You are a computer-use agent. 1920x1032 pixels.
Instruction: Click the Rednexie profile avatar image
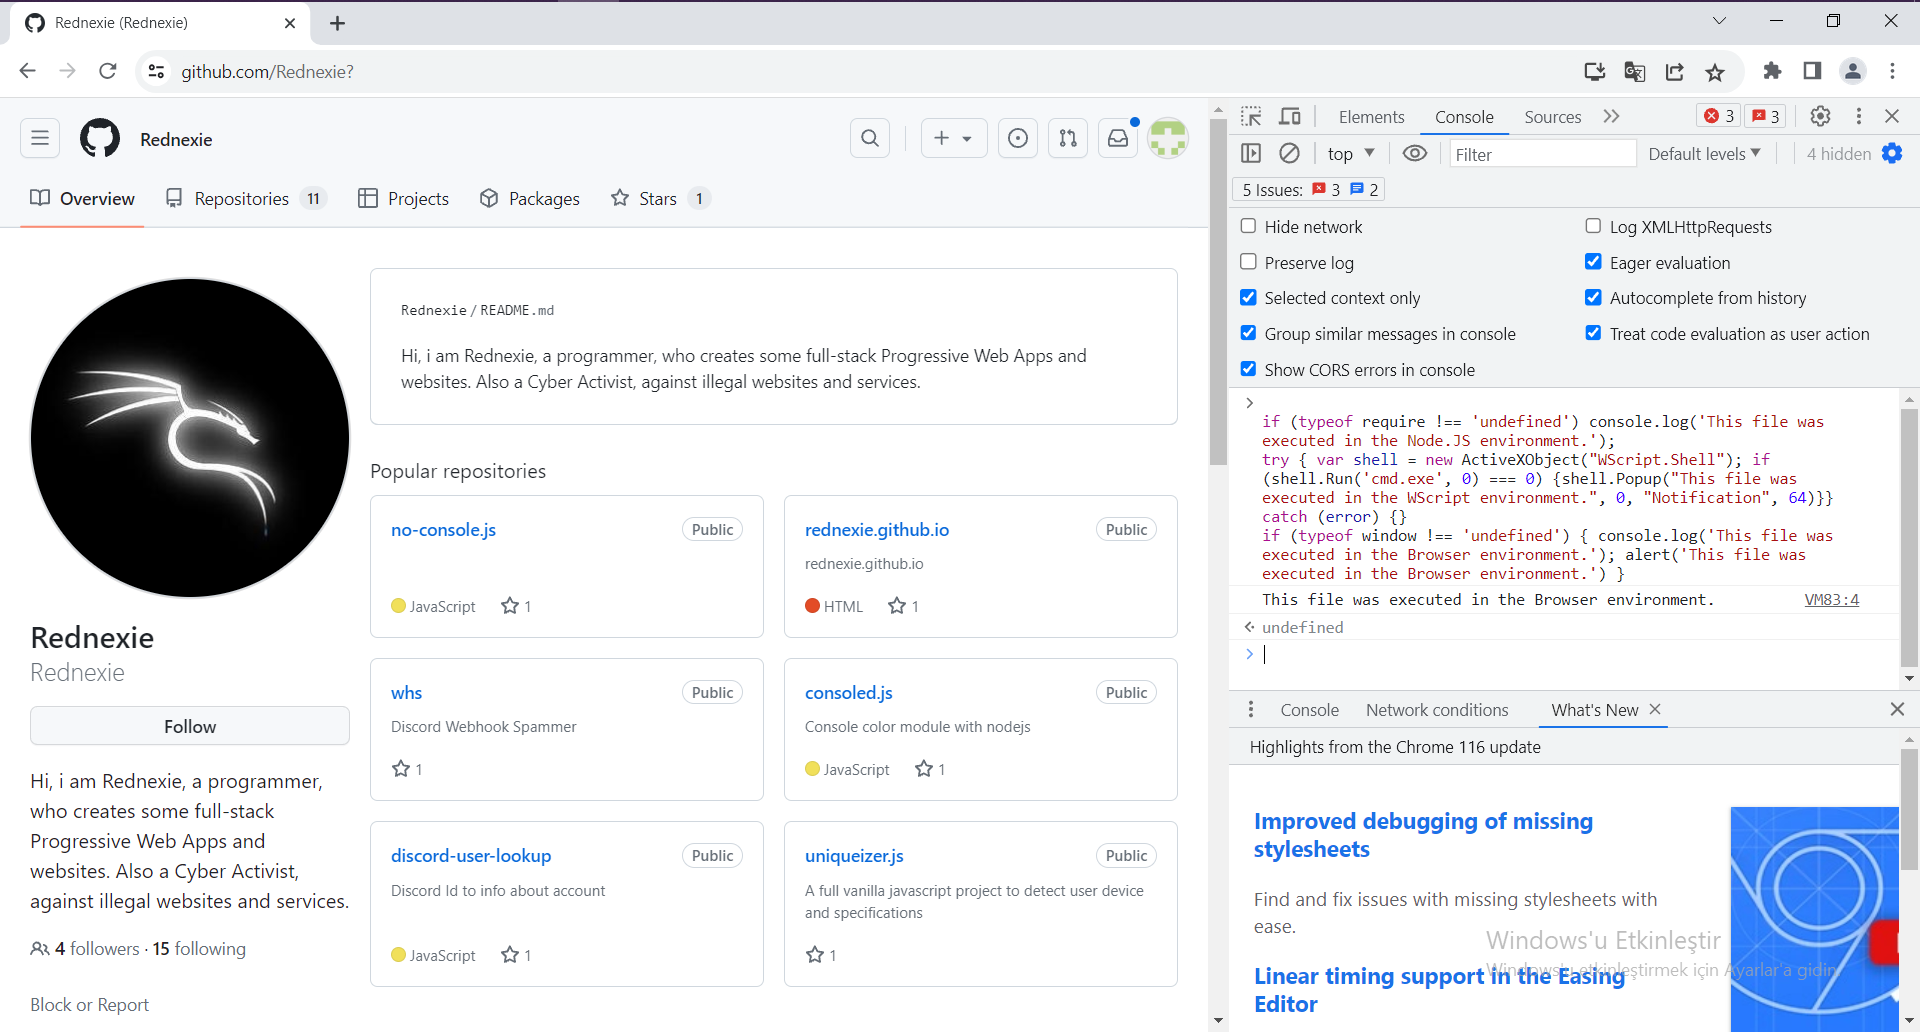coord(190,437)
